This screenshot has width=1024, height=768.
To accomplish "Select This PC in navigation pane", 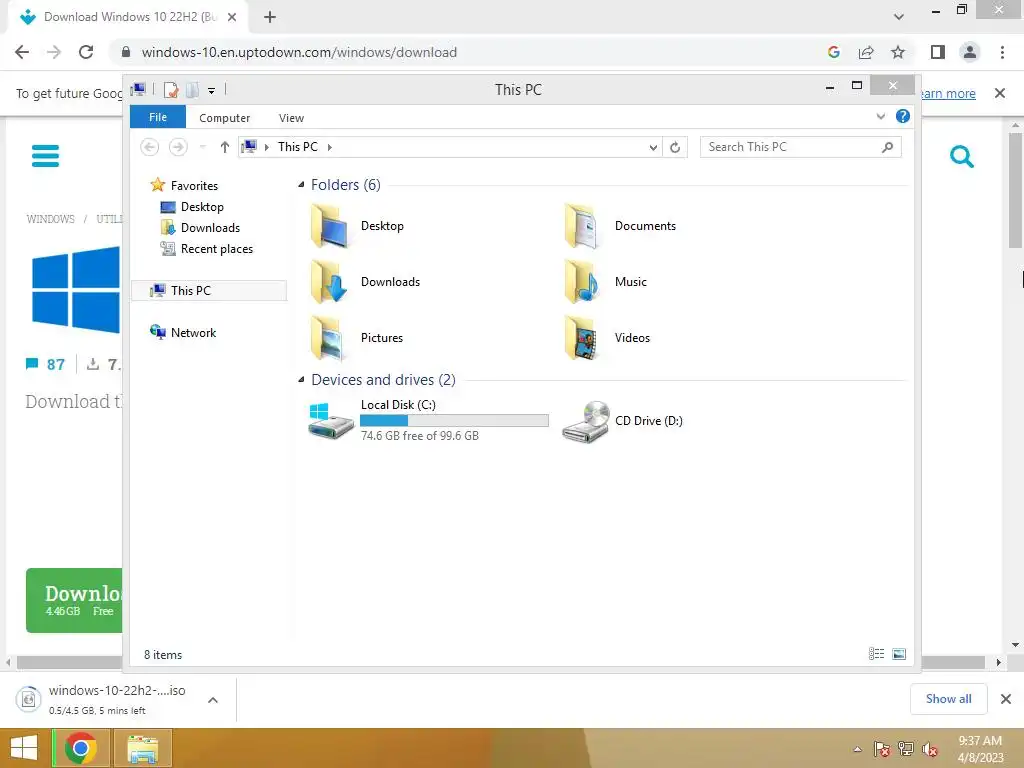I will (x=209, y=291).
